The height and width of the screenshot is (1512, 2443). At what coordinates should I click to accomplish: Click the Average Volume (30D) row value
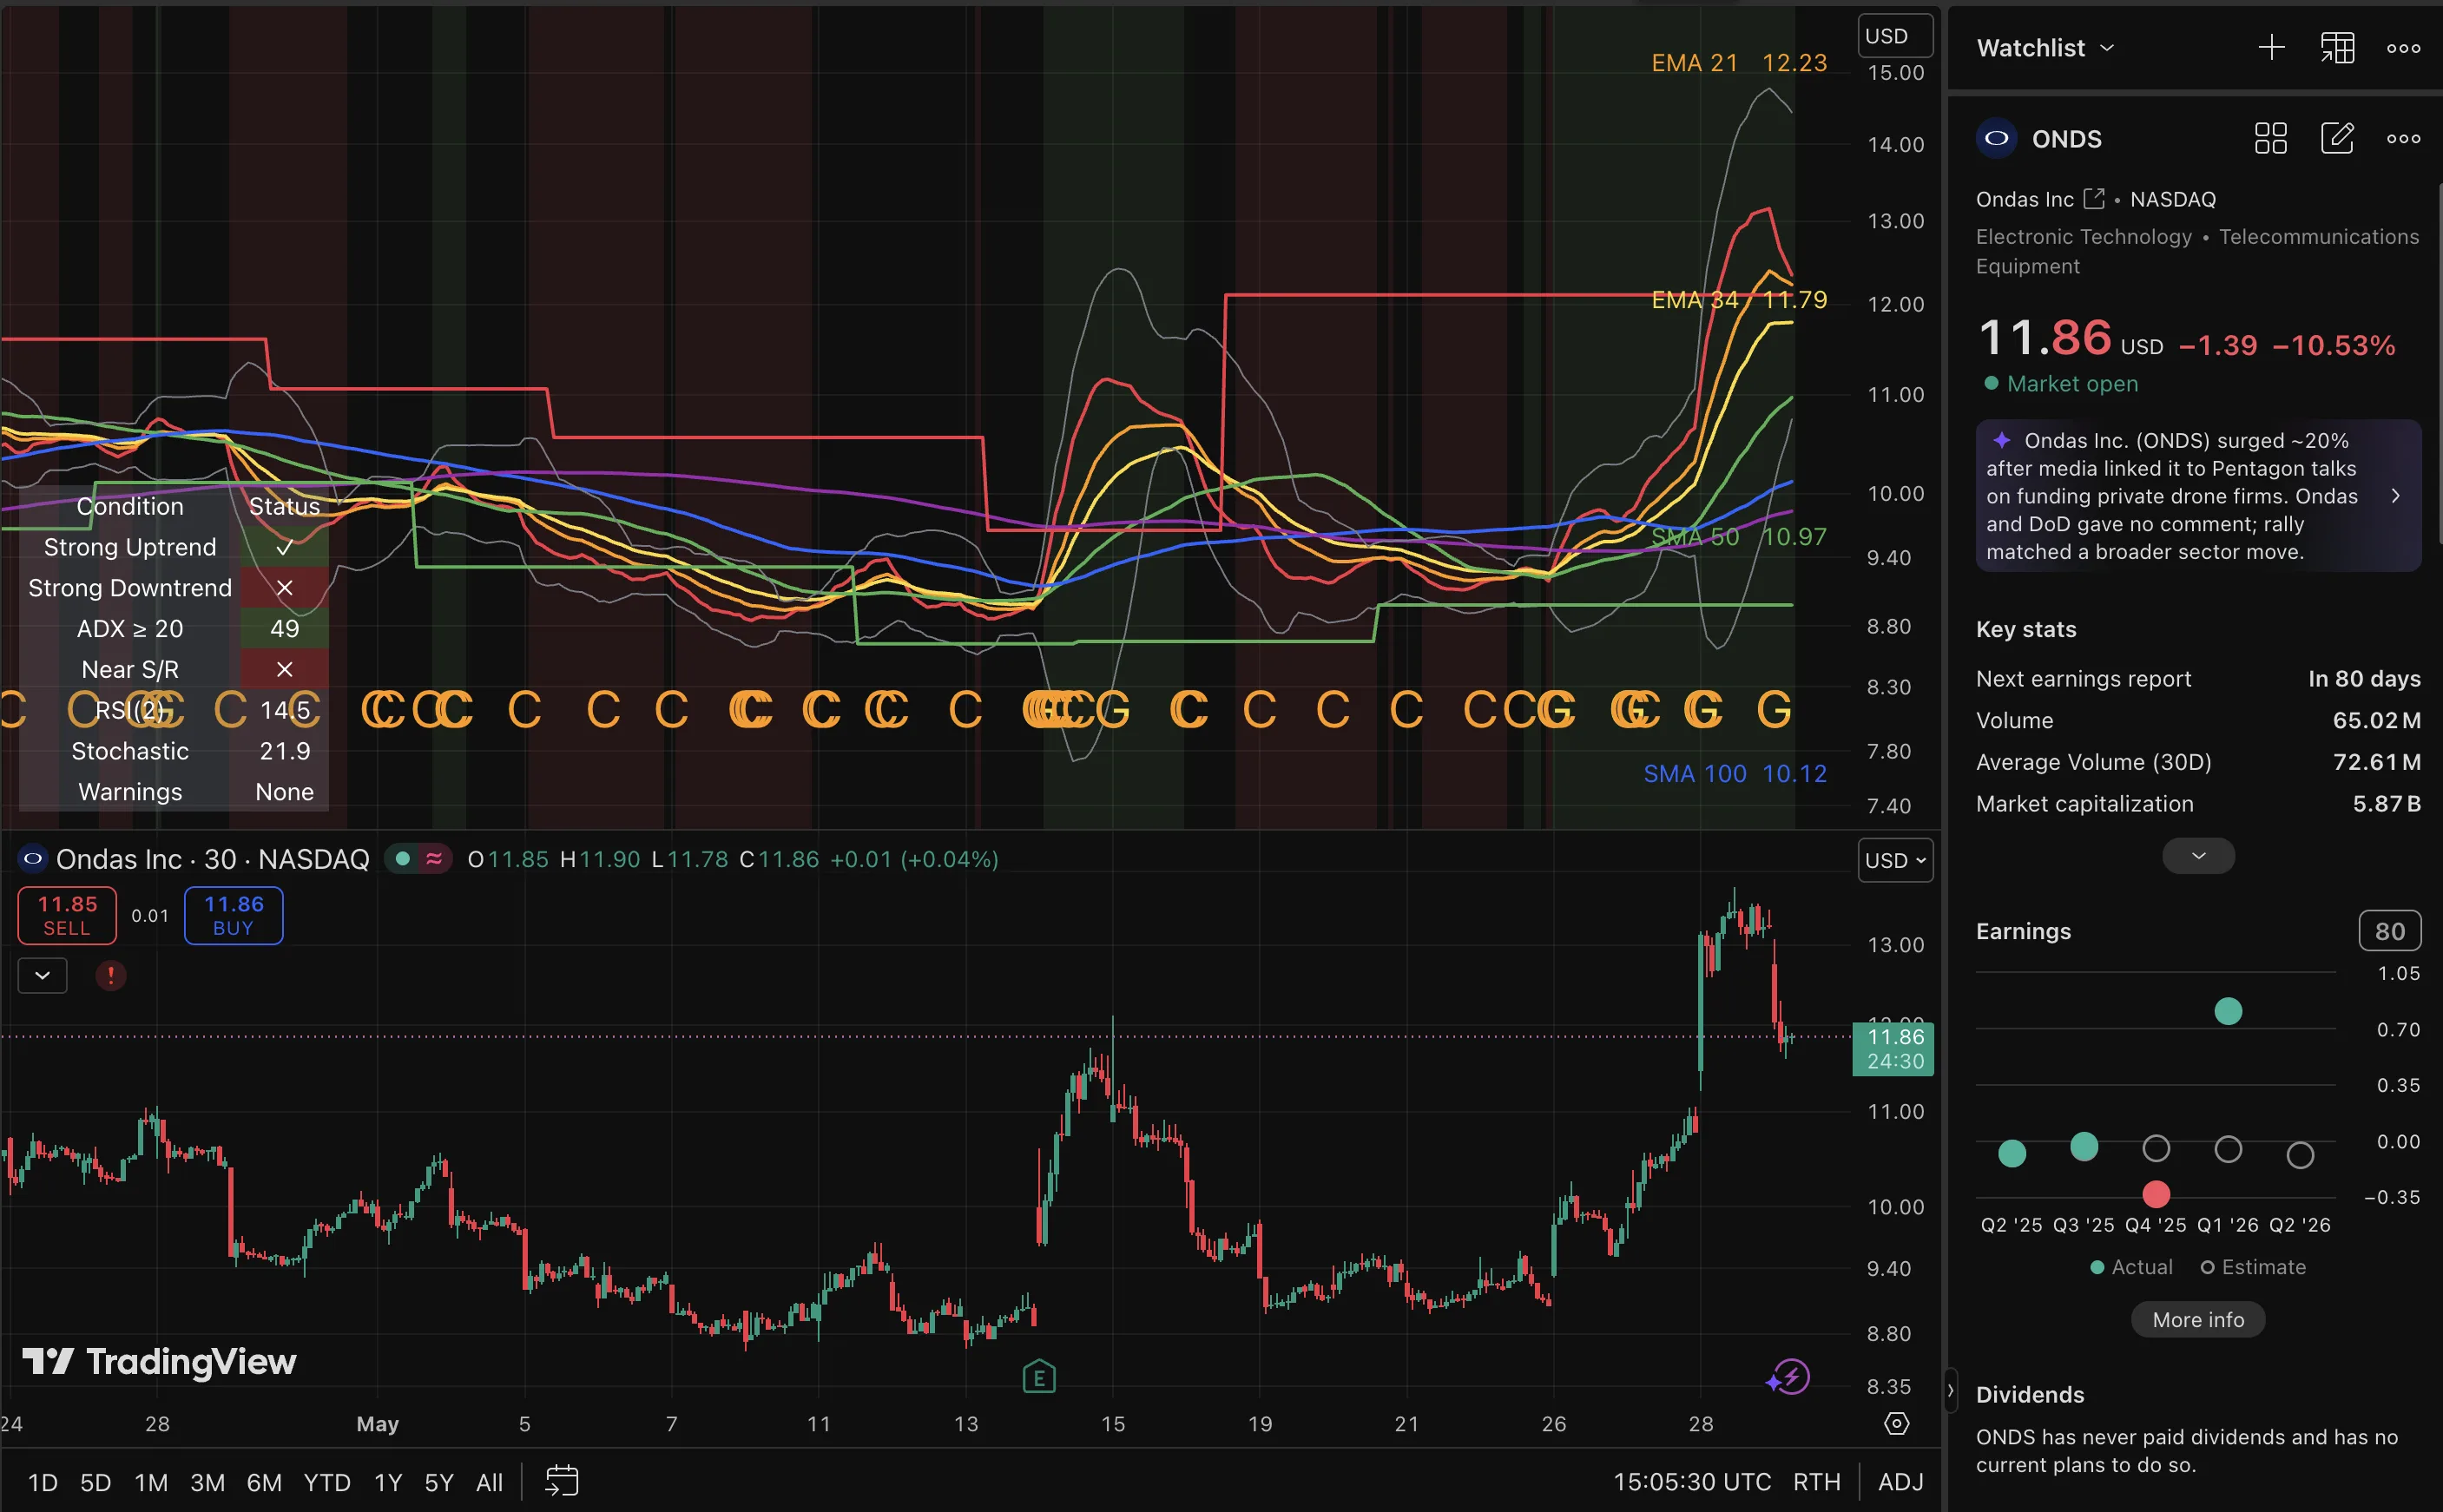[x=2377, y=762]
